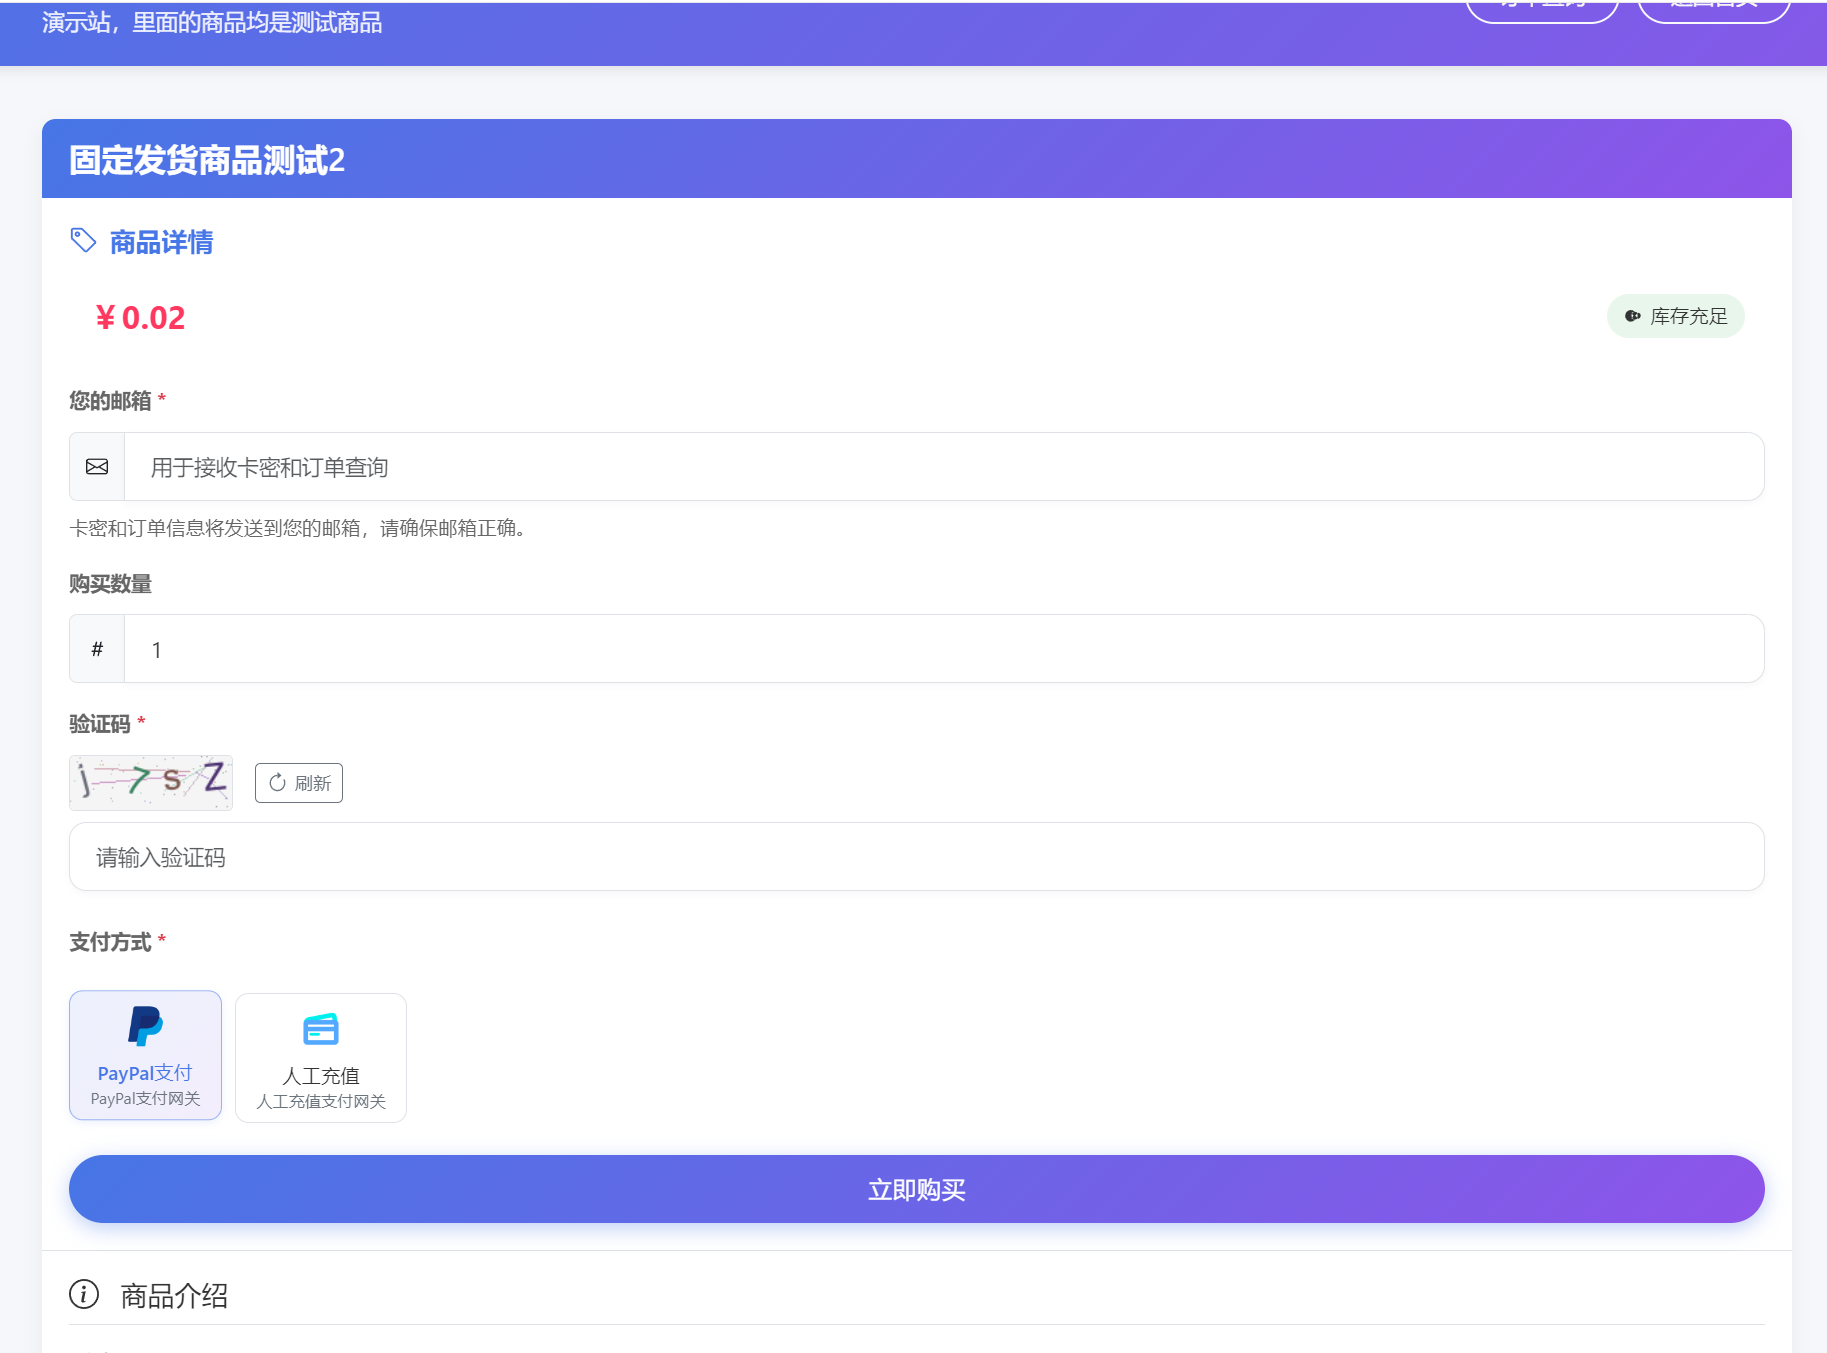
Task: Click the 固定发货商品测试2 product title
Action: [x=207, y=160]
